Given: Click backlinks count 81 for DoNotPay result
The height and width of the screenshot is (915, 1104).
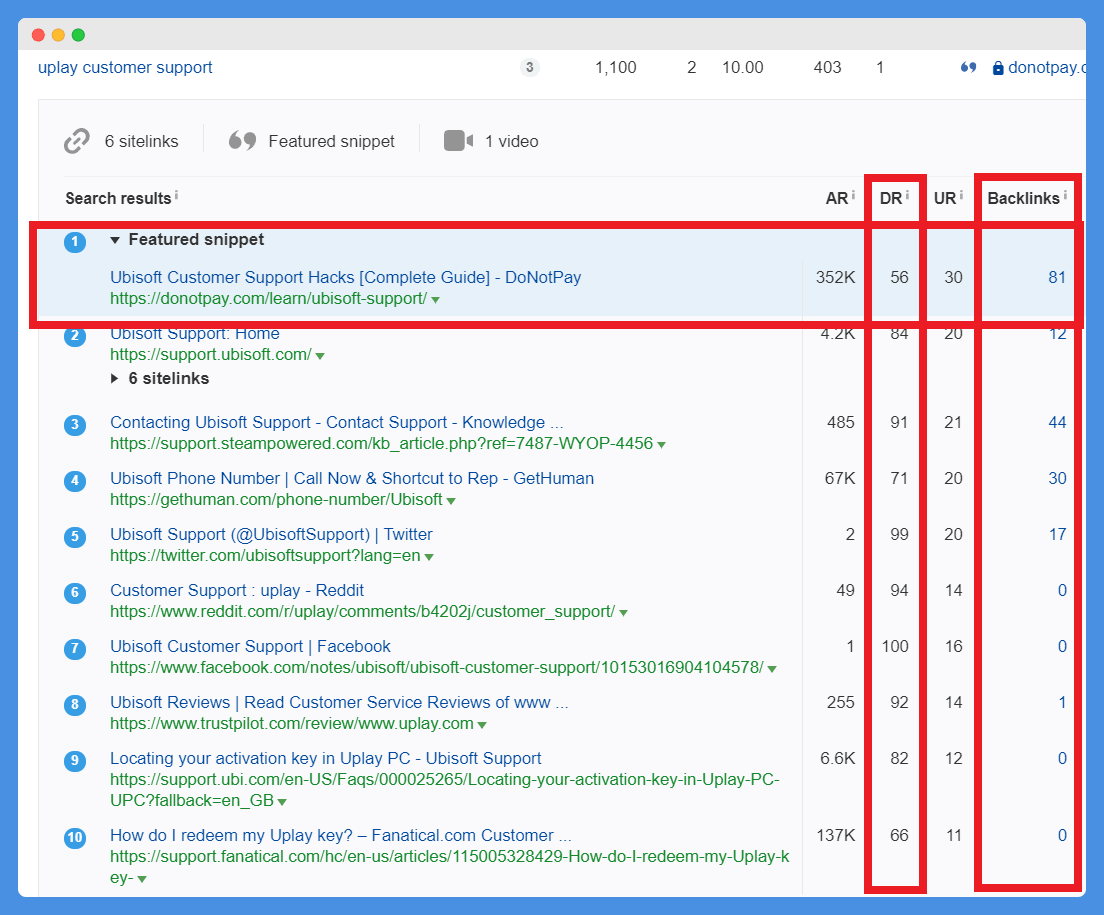Looking at the screenshot, I should click(1057, 277).
